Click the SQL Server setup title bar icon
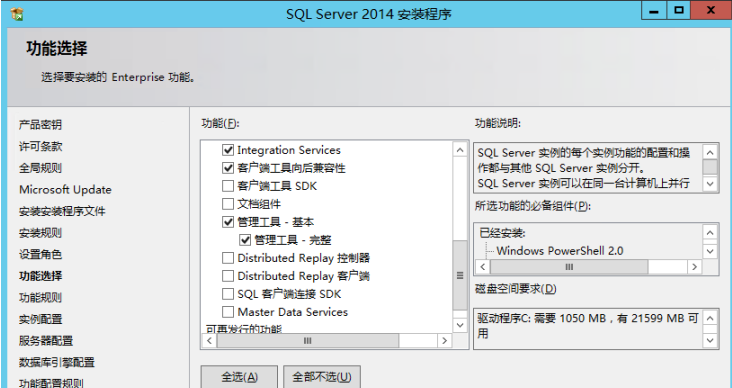732x388 pixels. (x=17, y=14)
